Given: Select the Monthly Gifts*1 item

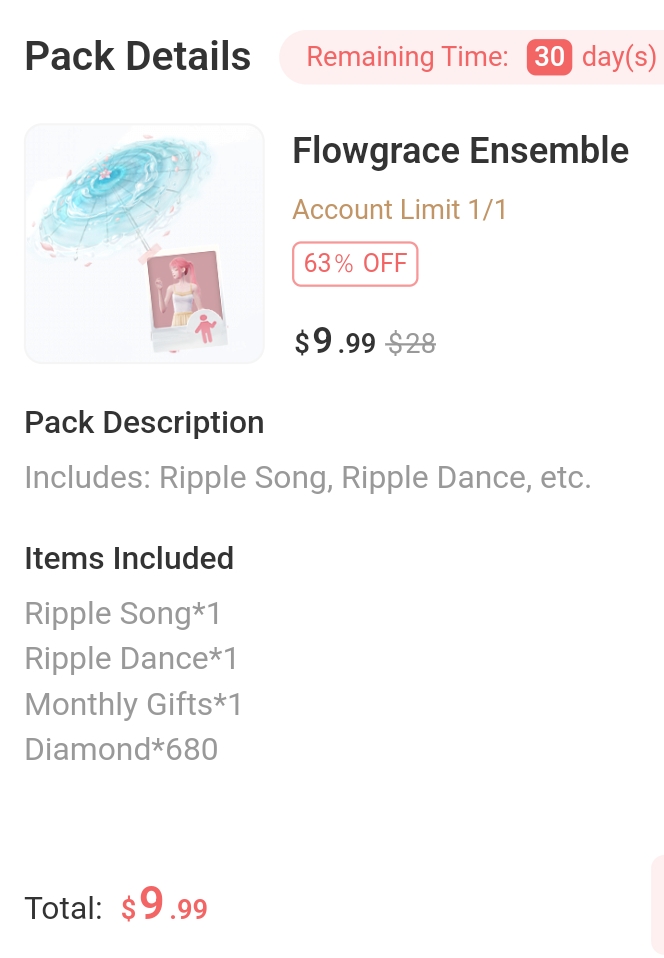Looking at the screenshot, I should click(133, 705).
